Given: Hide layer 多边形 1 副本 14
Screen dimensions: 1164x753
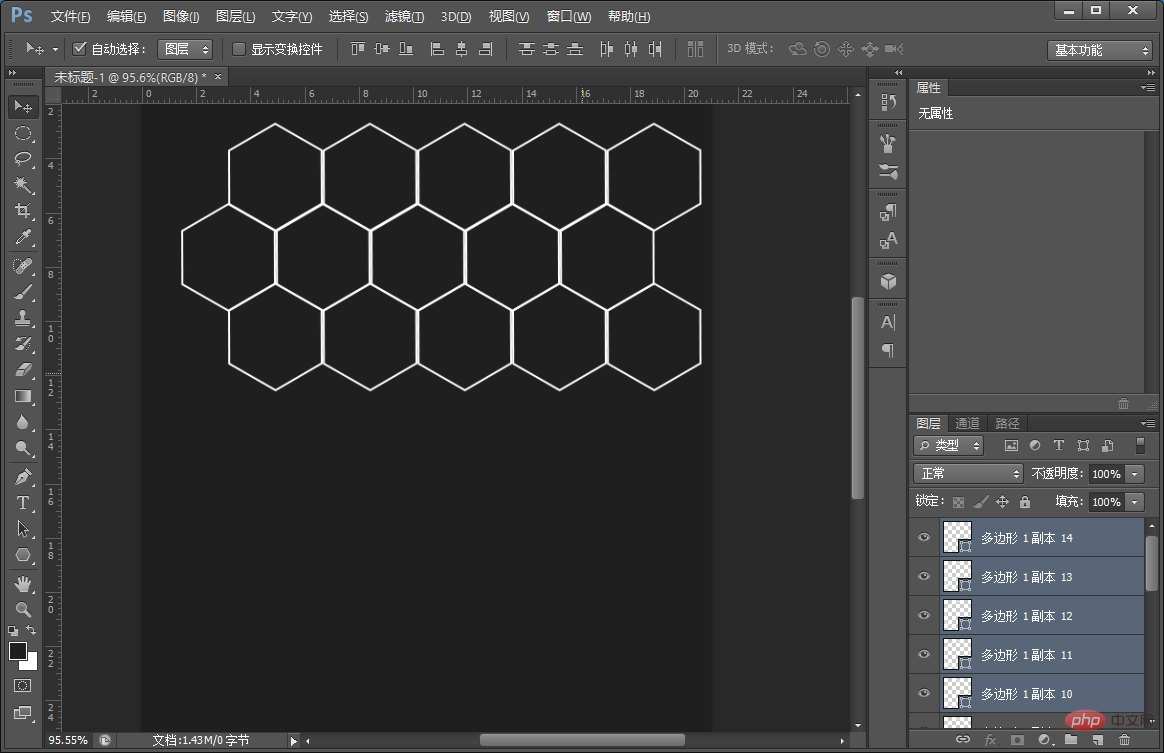Looking at the screenshot, I should coord(924,538).
